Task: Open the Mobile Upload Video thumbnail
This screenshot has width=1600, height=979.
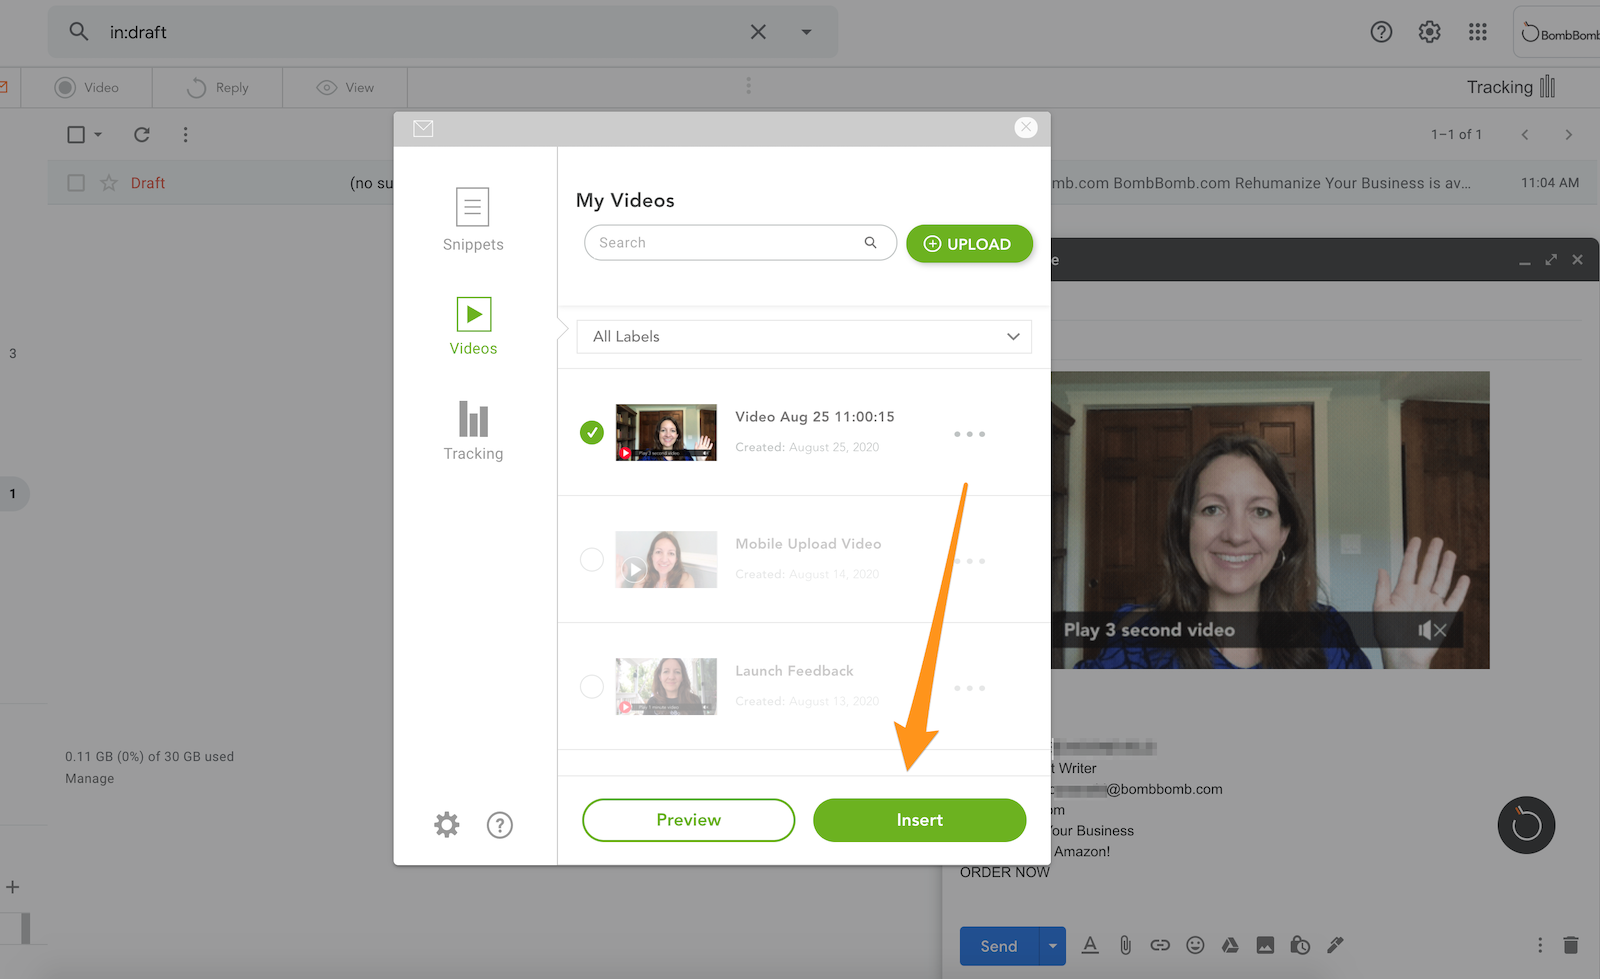Action: (666, 559)
